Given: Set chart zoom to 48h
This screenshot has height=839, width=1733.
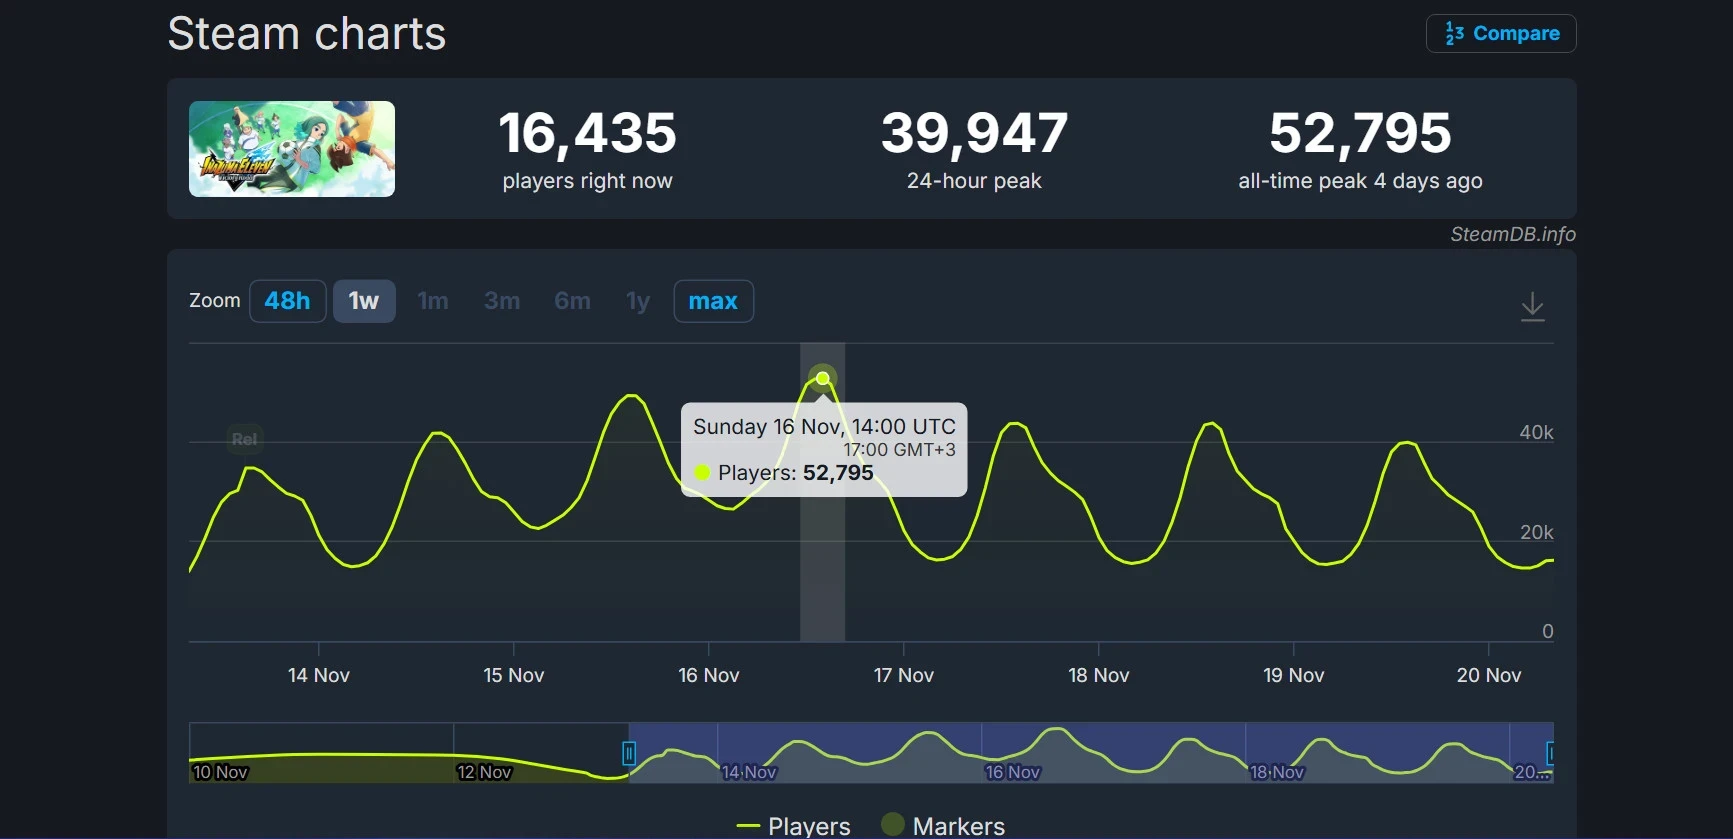Looking at the screenshot, I should pos(287,301).
